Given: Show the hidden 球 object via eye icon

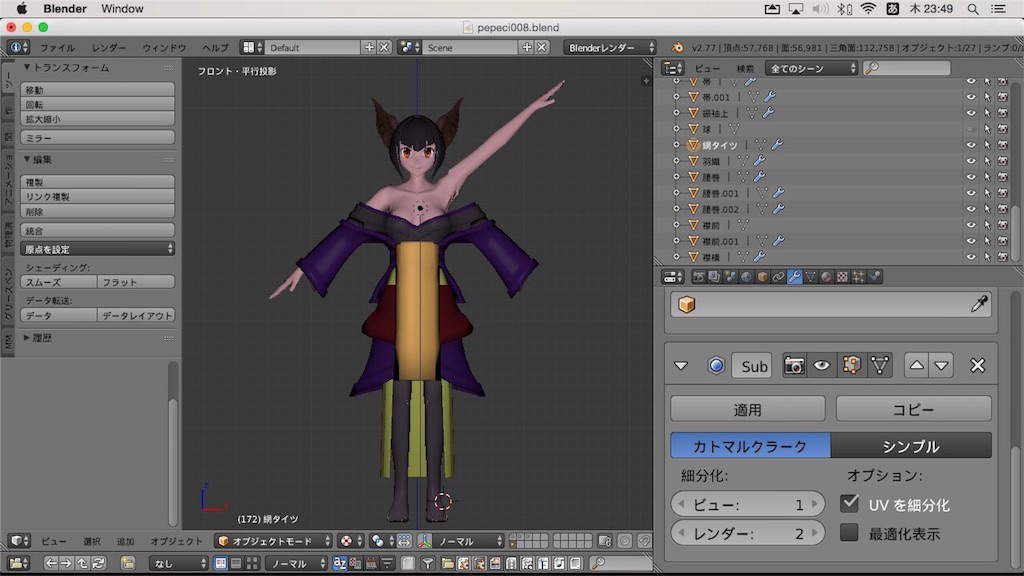Looking at the screenshot, I should coord(971,129).
